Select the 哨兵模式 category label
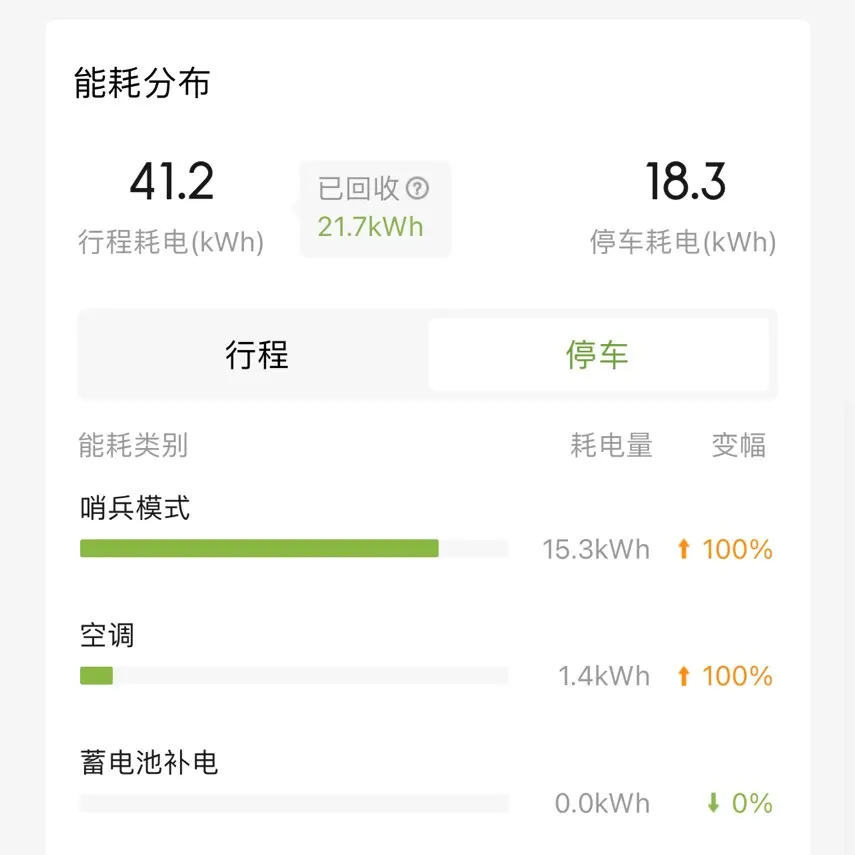 point(135,508)
